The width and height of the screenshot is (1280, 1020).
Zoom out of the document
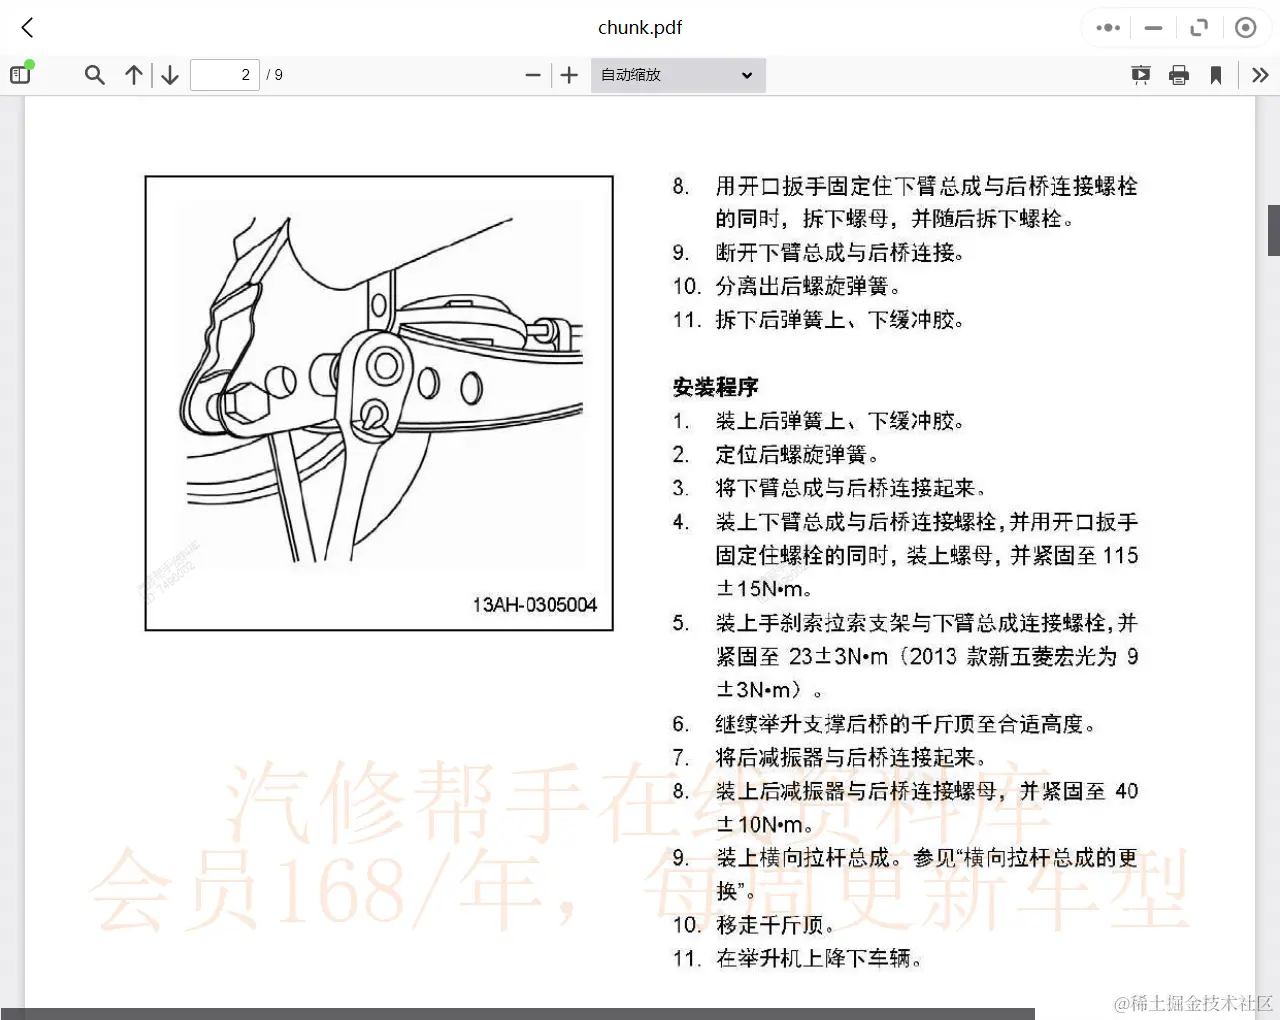(533, 74)
